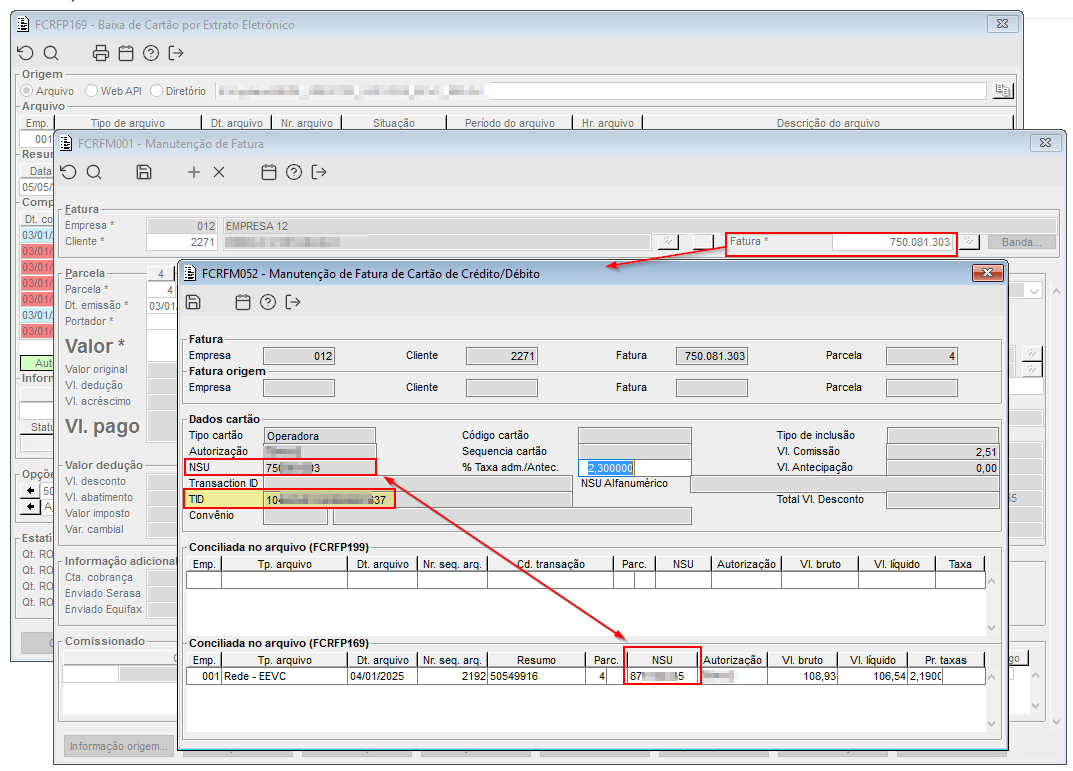The image size is (1073, 771).
Task: Click upper left-arrow button in Opções section
Action: [x=31, y=491]
